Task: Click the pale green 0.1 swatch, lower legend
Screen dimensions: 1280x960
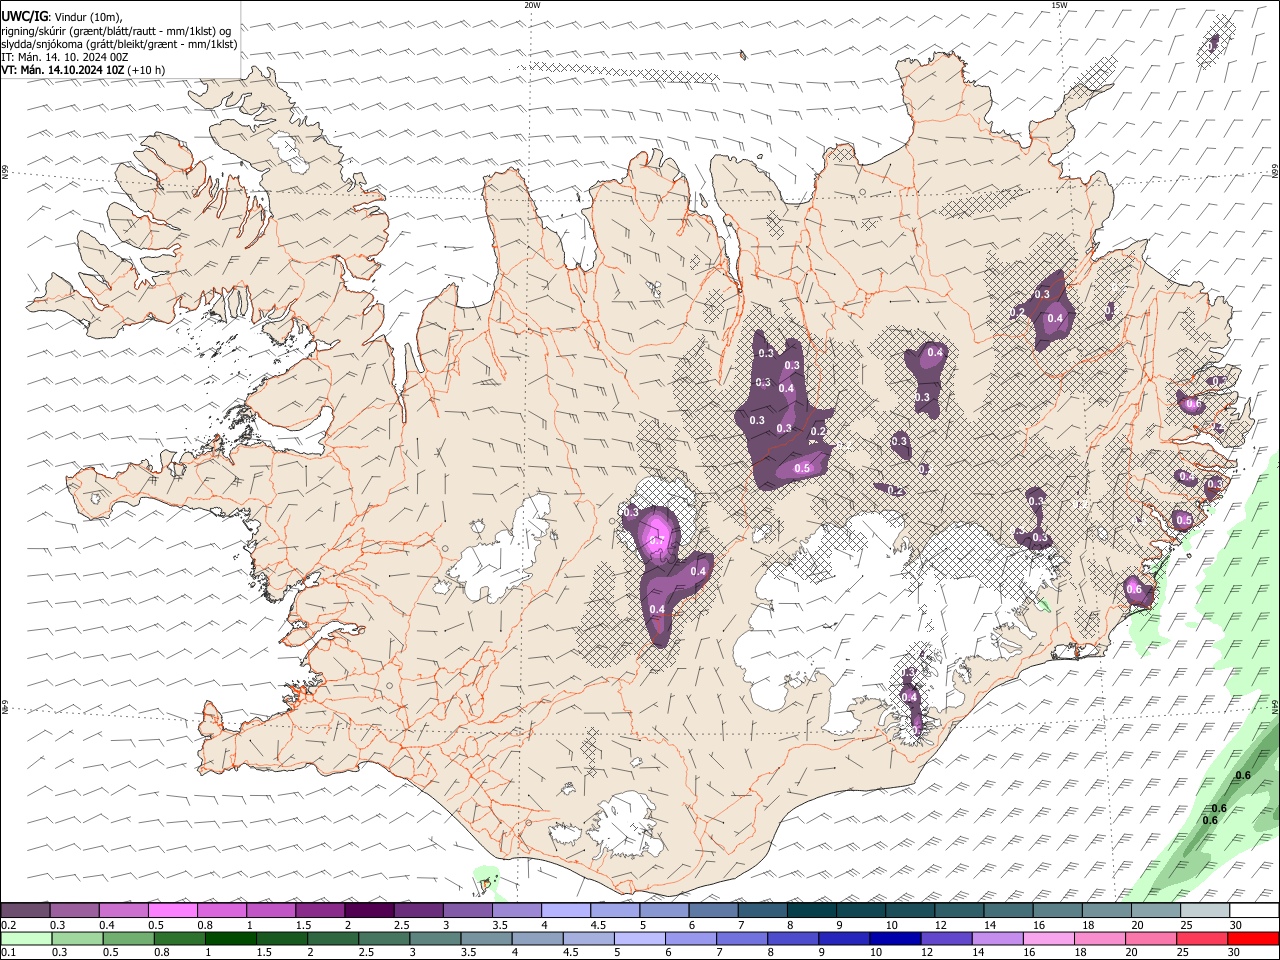Action: pos(25,939)
